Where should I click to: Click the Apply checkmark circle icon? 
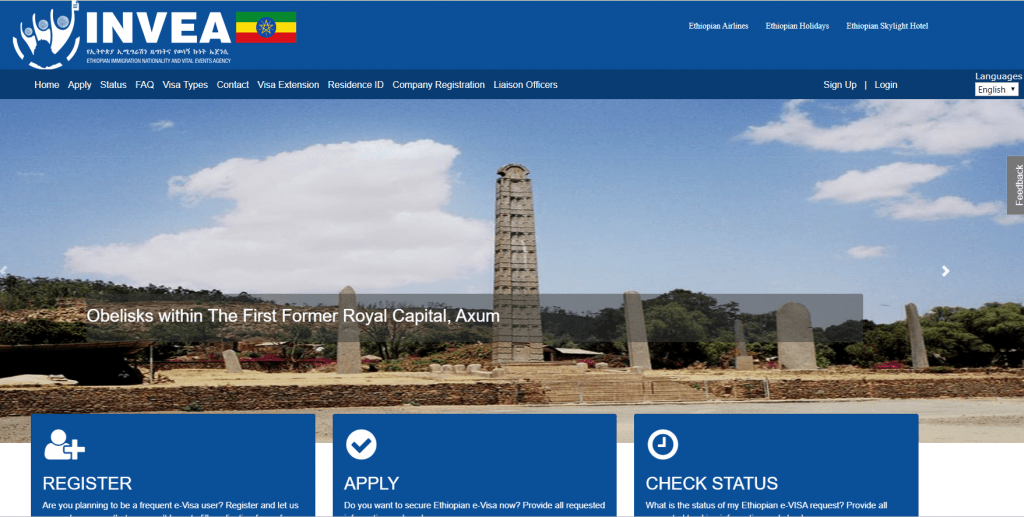coord(361,444)
